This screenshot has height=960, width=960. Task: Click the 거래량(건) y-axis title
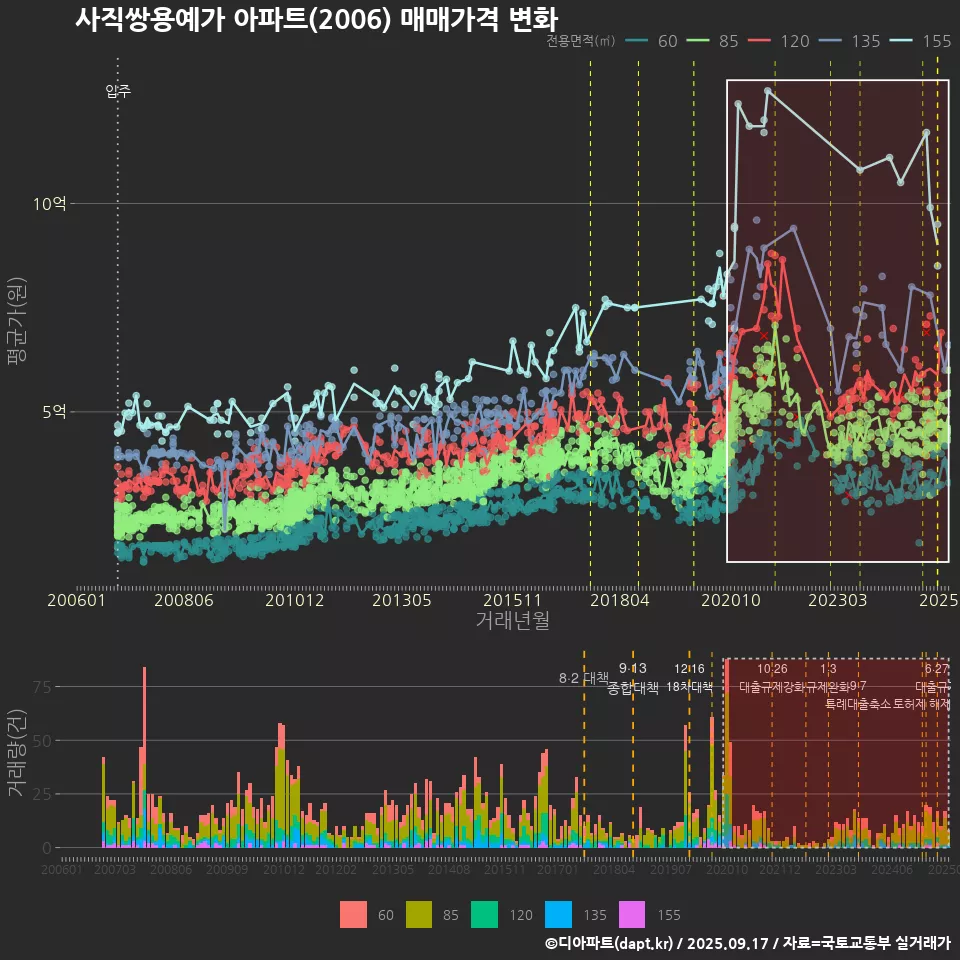tap(17, 753)
